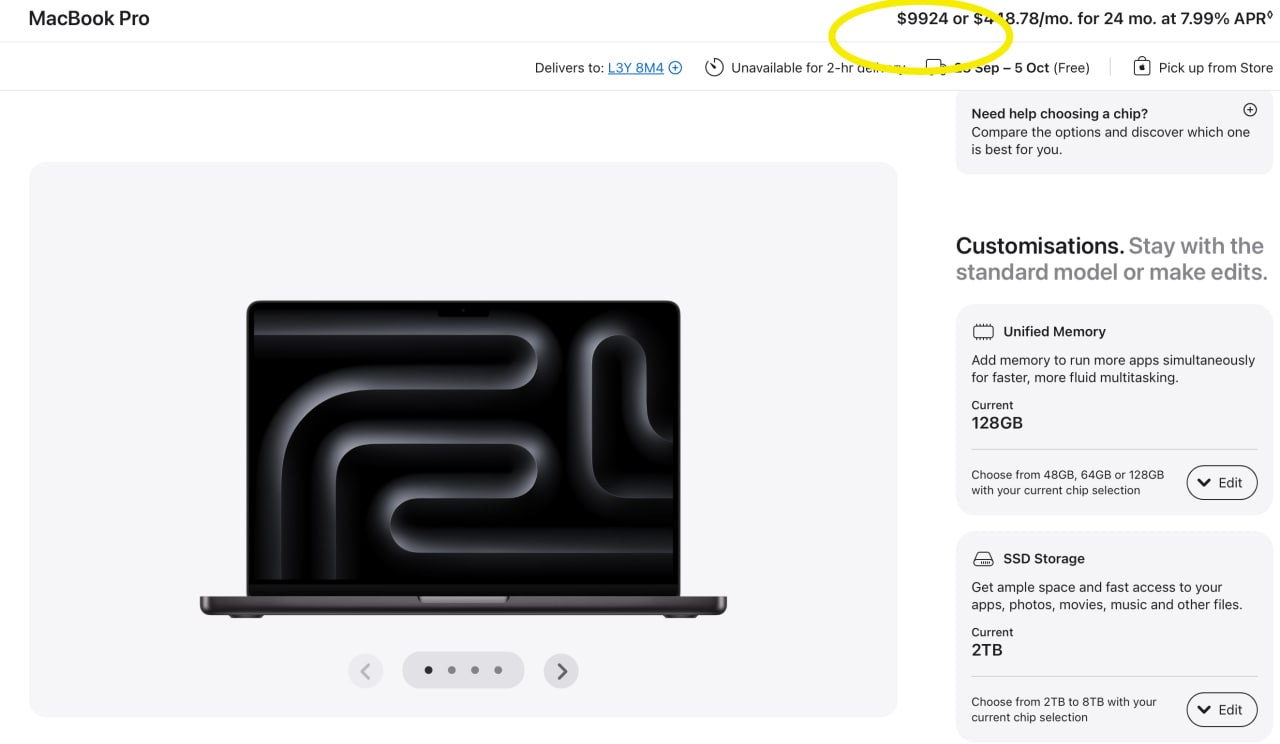Click the 'Pick up from Store' text
Image resolution: width=1280 pixels, height=744 pixels.
coord(1216,68)
